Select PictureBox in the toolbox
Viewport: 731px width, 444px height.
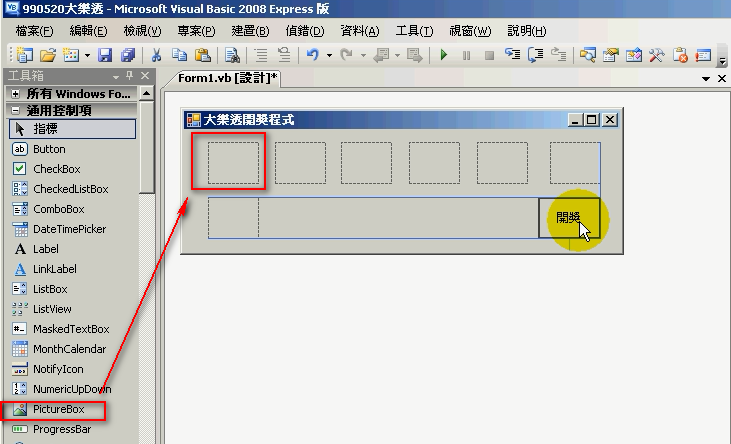tap(58, 409)
